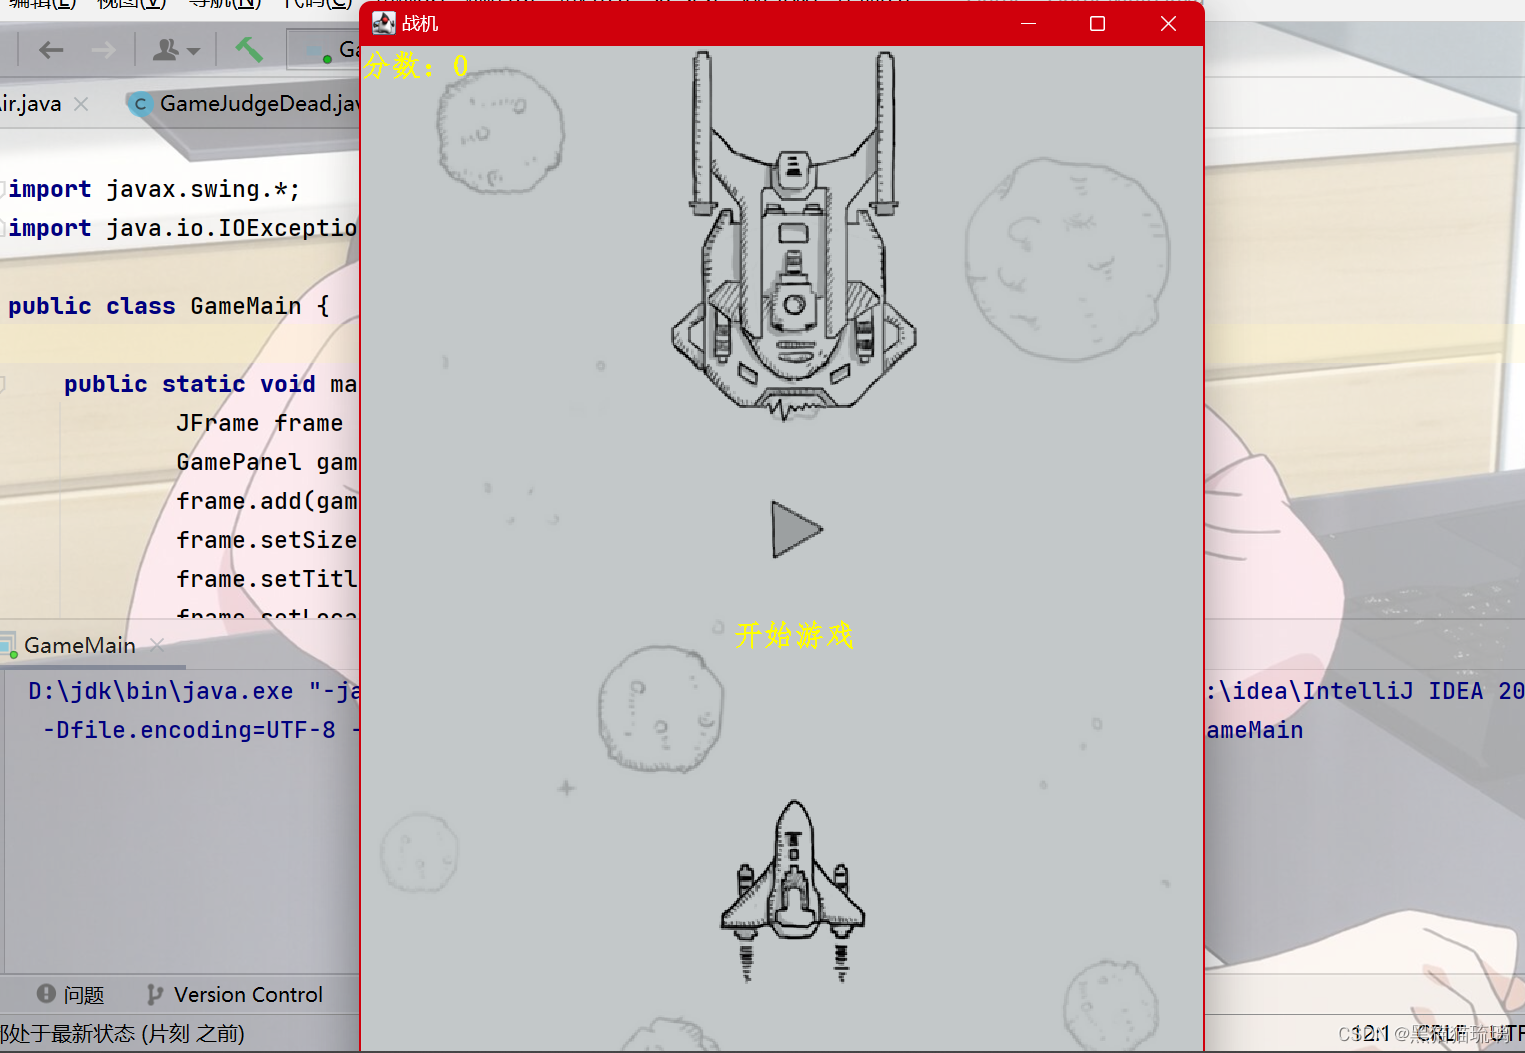The image size is (1525, 1053).
Task: Close the editor tab ending in ir.java
Action: point(82,104)
